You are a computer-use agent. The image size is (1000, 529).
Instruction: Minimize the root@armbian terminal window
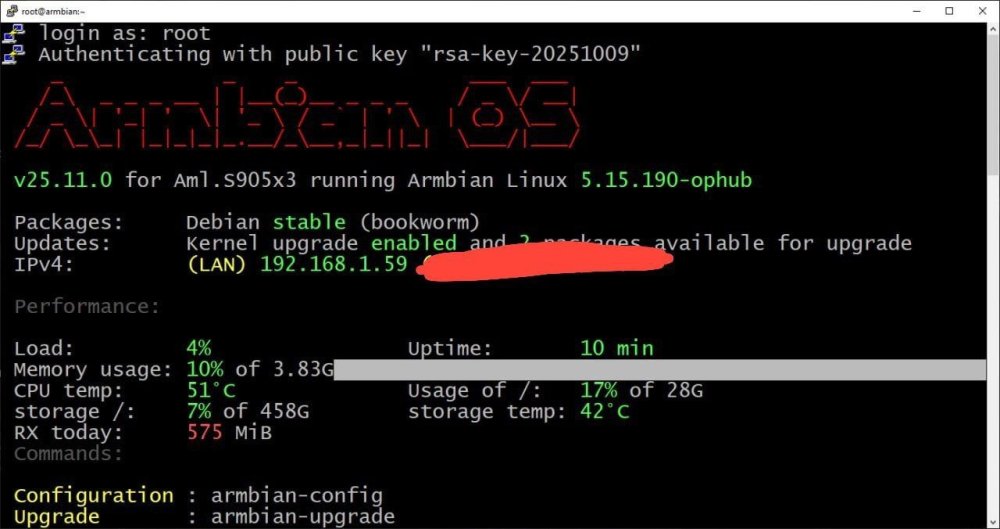pyautogui.click(x=916, y=11)
